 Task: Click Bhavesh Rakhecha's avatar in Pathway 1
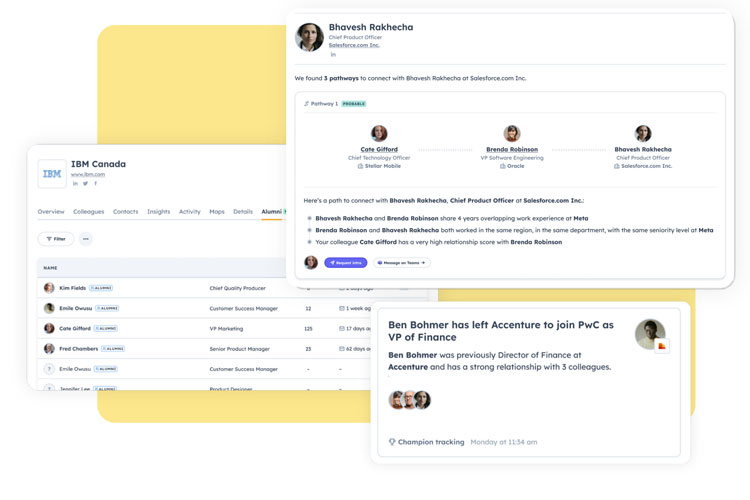pos(643,133)
